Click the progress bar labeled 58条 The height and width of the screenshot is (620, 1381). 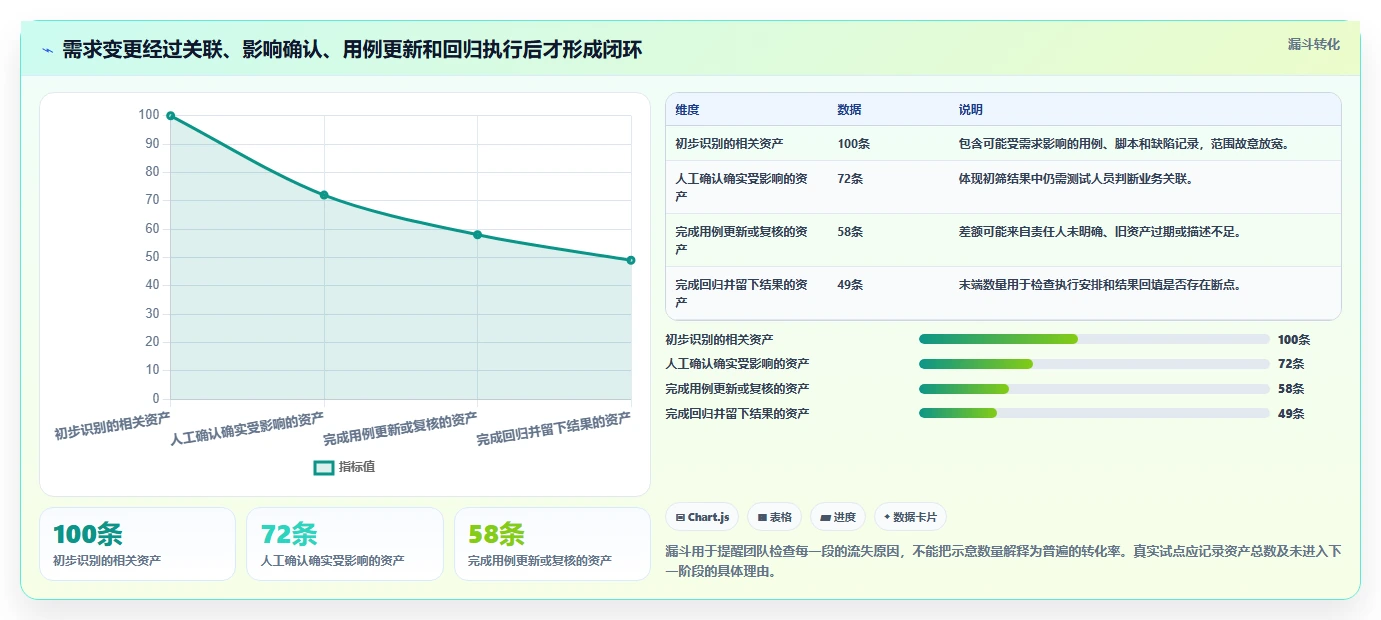pyautogui.click(x=1094, y=389)
